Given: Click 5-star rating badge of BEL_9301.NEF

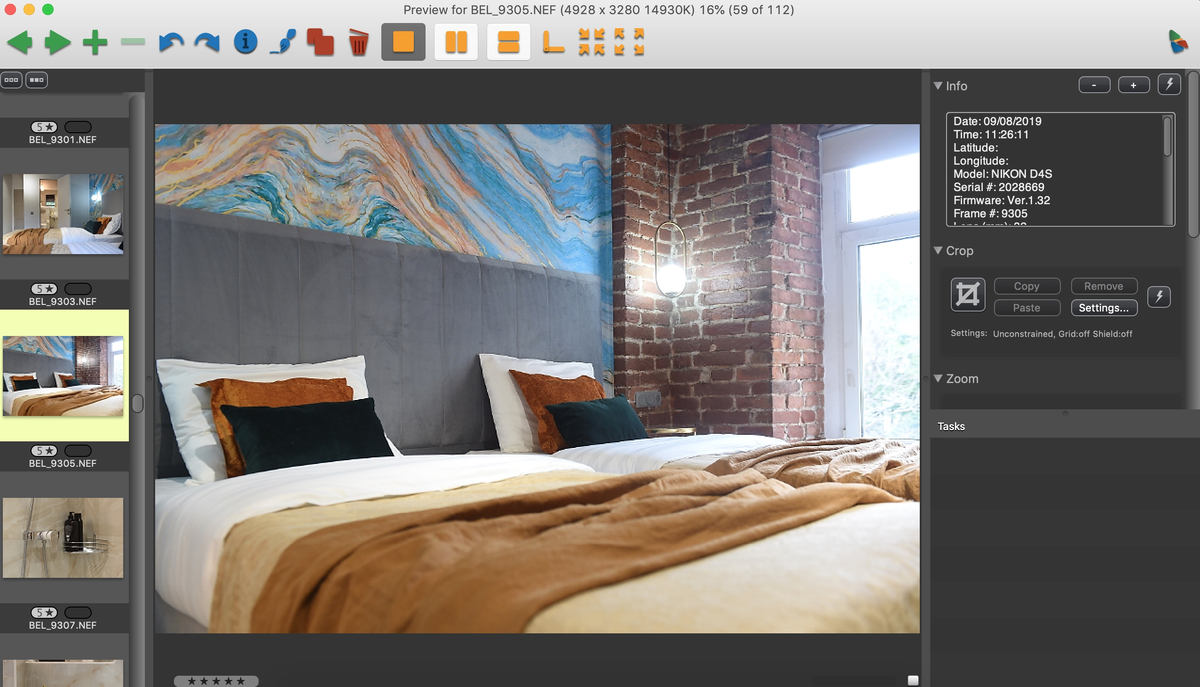Looking at the screenshot, I should click(45, 127).
